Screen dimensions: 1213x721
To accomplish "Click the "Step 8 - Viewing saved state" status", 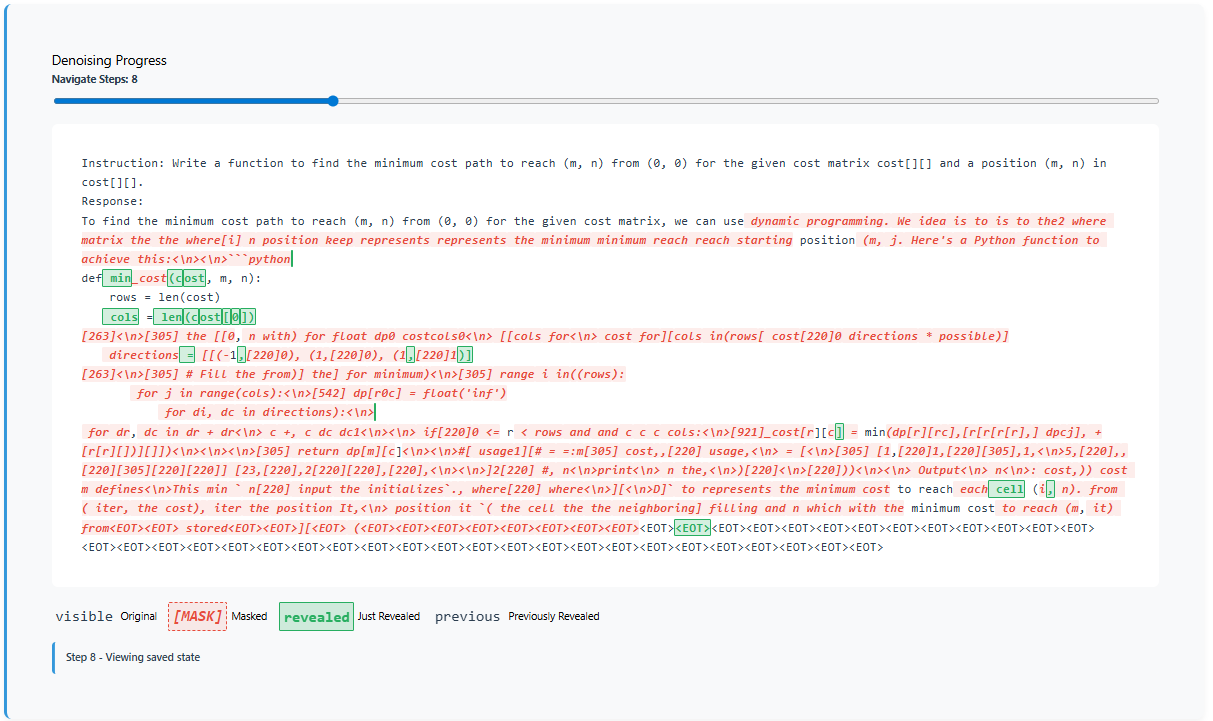I will coord(133,657).
